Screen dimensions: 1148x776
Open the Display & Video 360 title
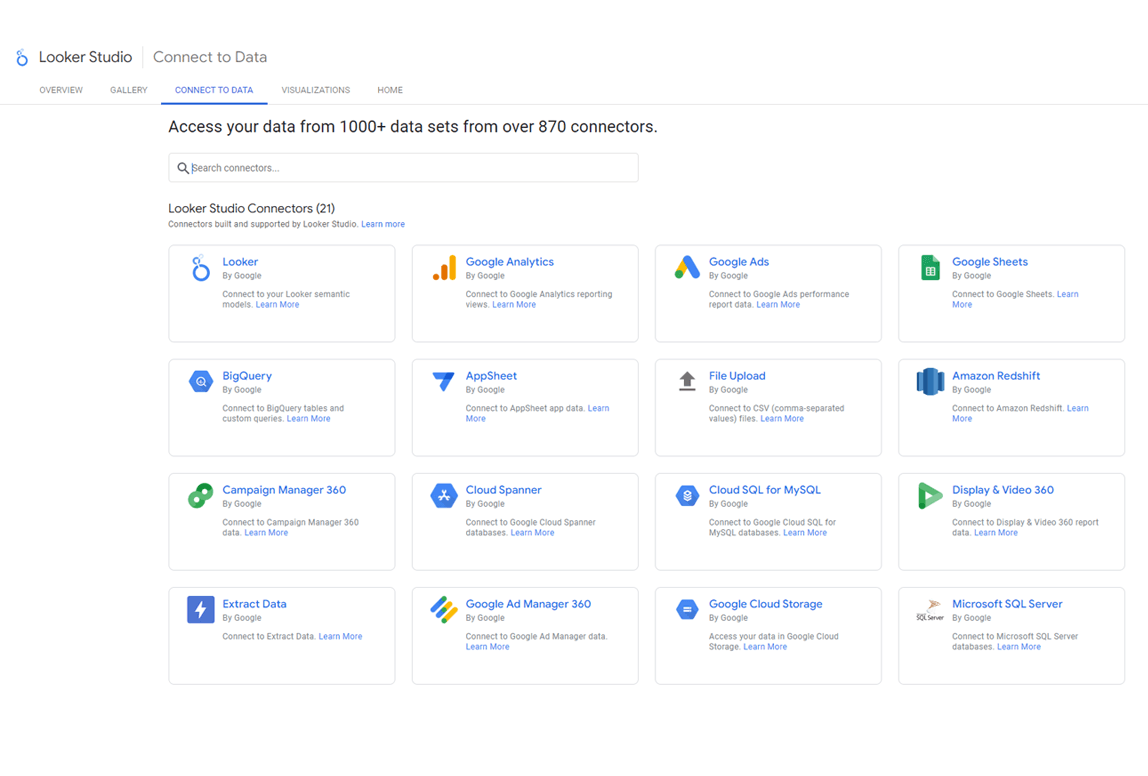point(1003,490)
